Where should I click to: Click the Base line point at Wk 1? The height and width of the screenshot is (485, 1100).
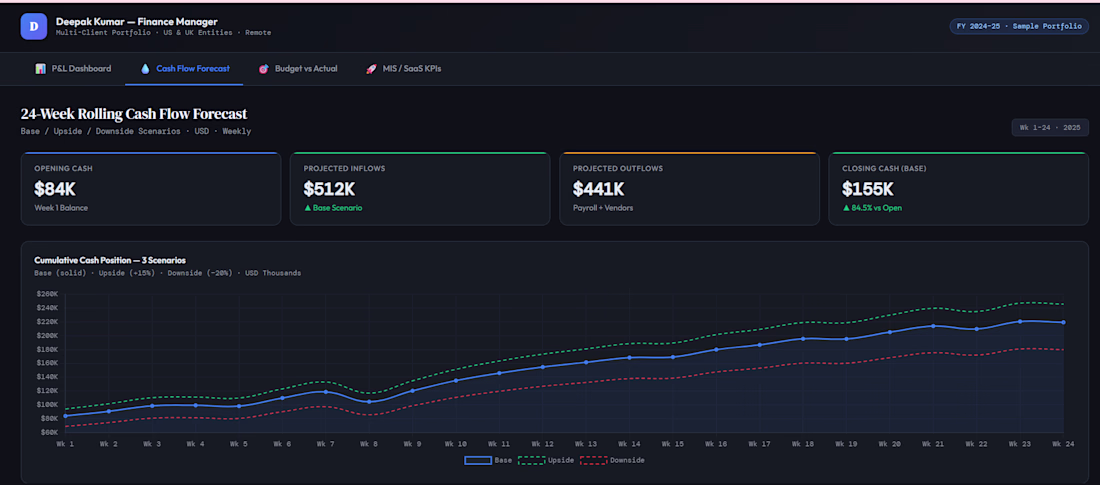(65, 416)
